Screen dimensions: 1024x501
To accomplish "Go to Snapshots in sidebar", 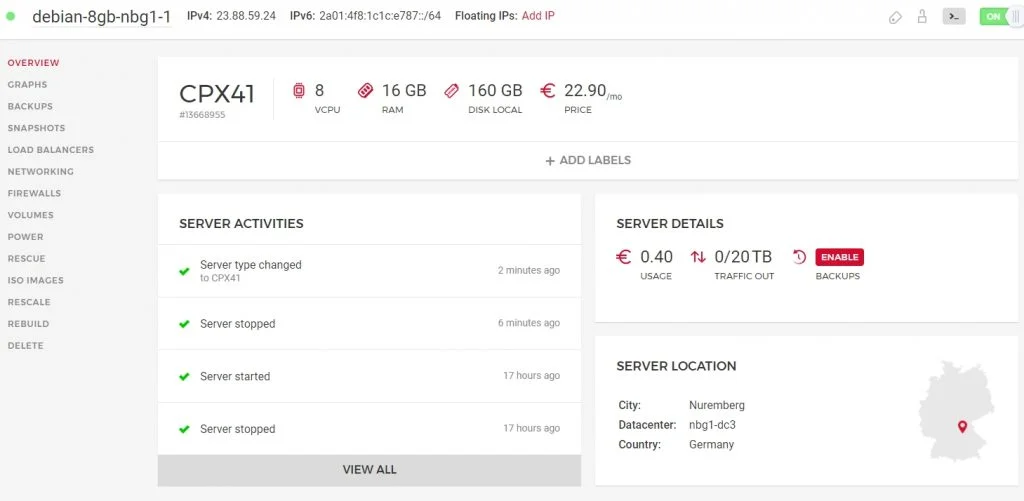I will [x=36, y=128].
